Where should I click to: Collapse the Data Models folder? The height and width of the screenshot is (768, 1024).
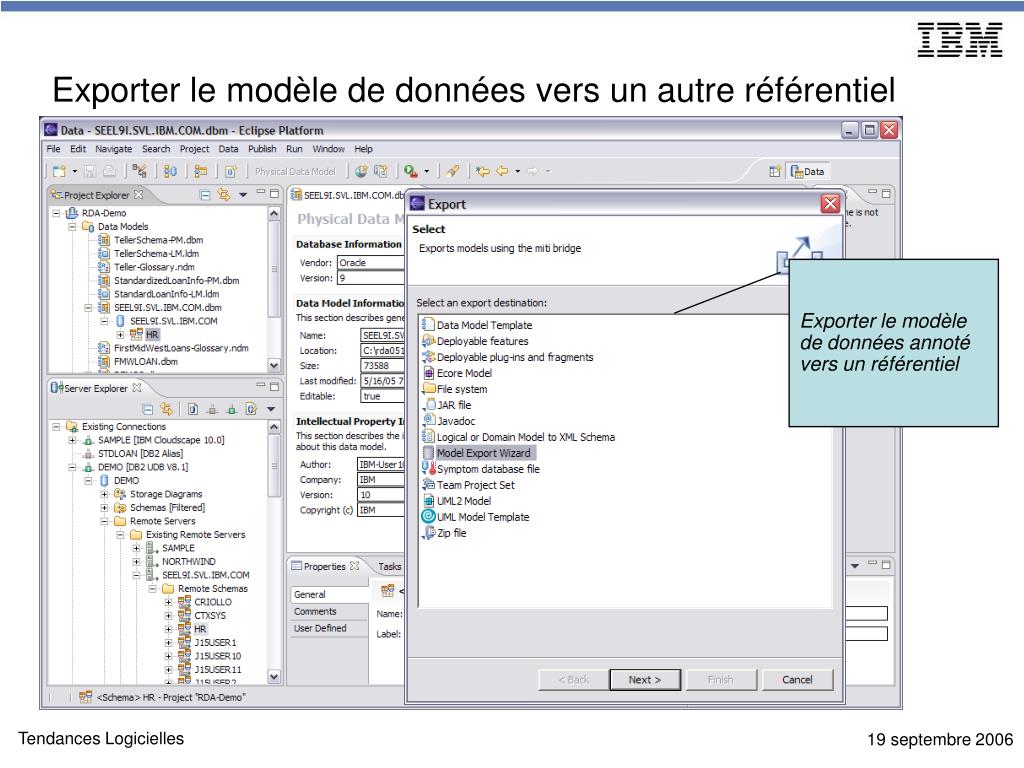(x=72, y=227)
